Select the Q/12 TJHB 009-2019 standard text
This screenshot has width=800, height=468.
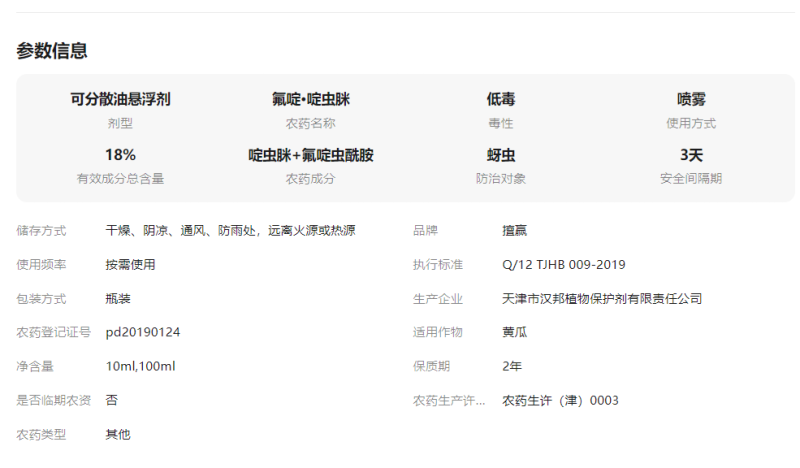coord(564,264)
